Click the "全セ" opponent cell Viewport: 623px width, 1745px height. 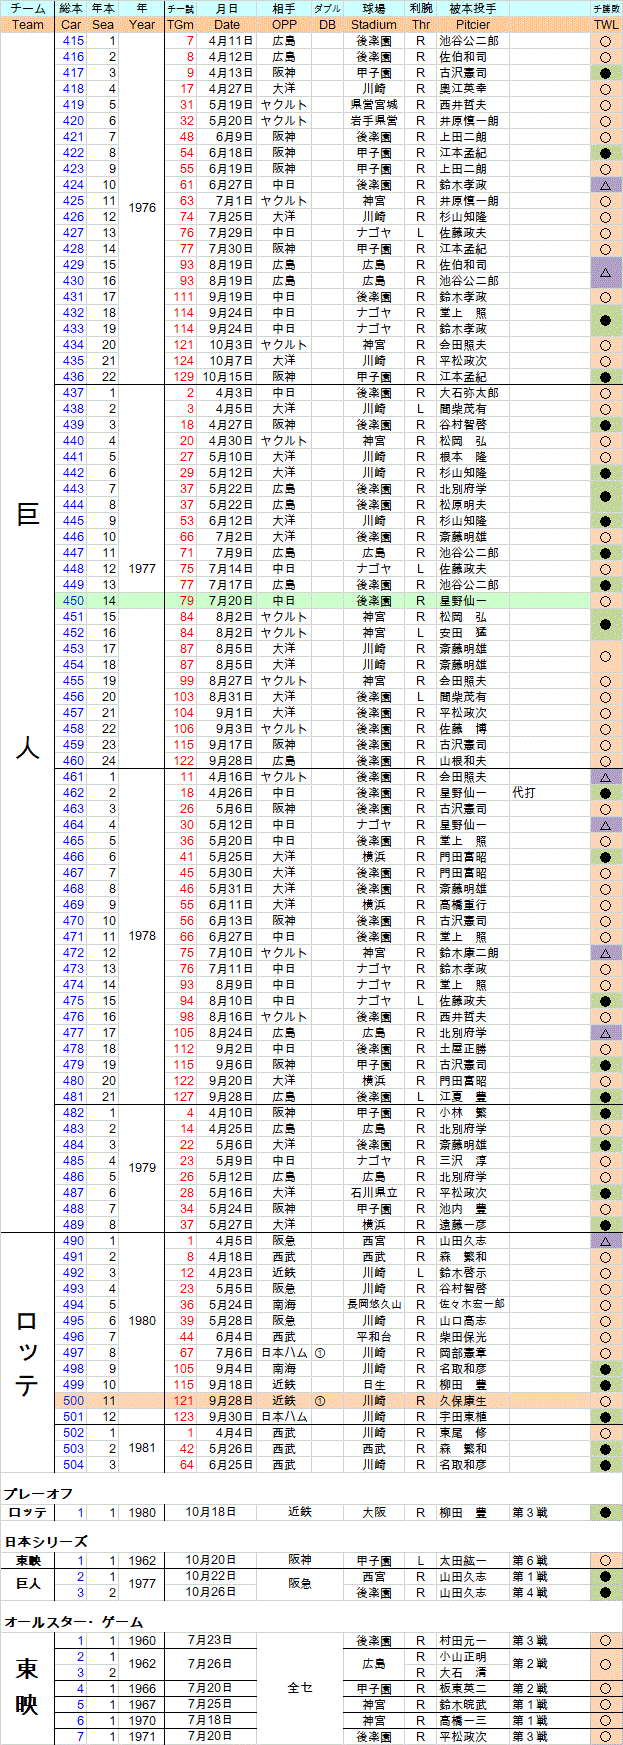(300, 1688)
